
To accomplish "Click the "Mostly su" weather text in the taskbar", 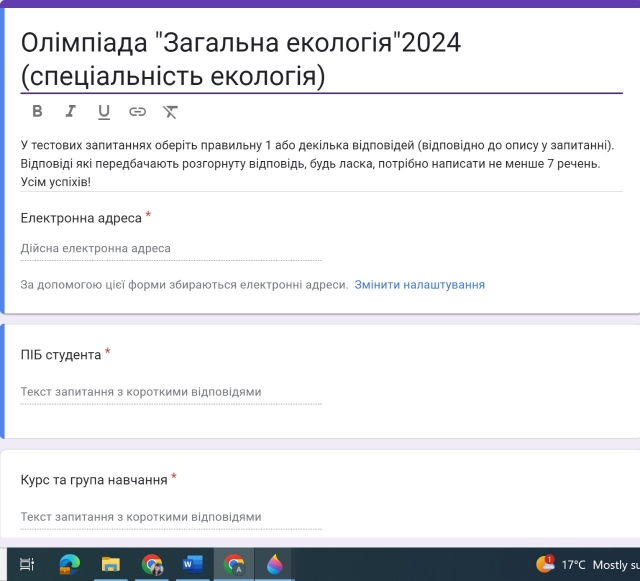I will [x=616, y=565].
